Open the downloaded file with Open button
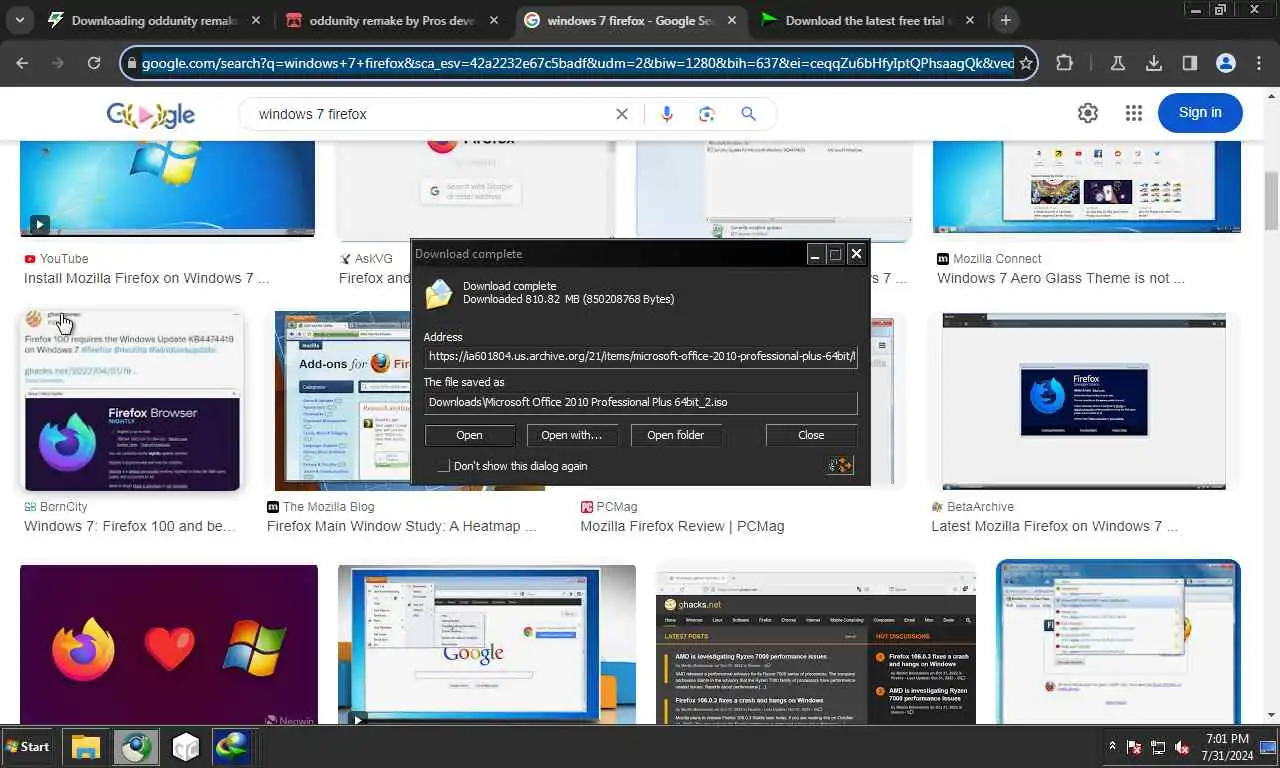Viewport: 1280px width, 768px height. (469, 435)
